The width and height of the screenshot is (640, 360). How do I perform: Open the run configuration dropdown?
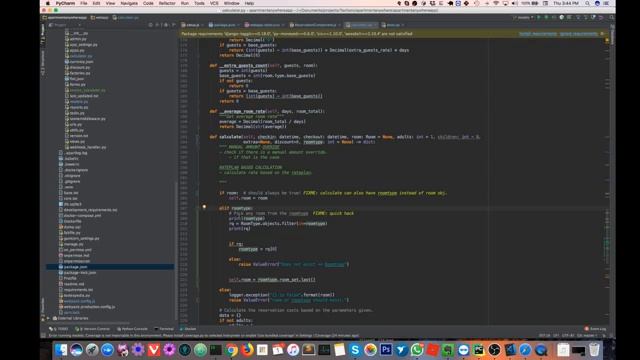523,18
